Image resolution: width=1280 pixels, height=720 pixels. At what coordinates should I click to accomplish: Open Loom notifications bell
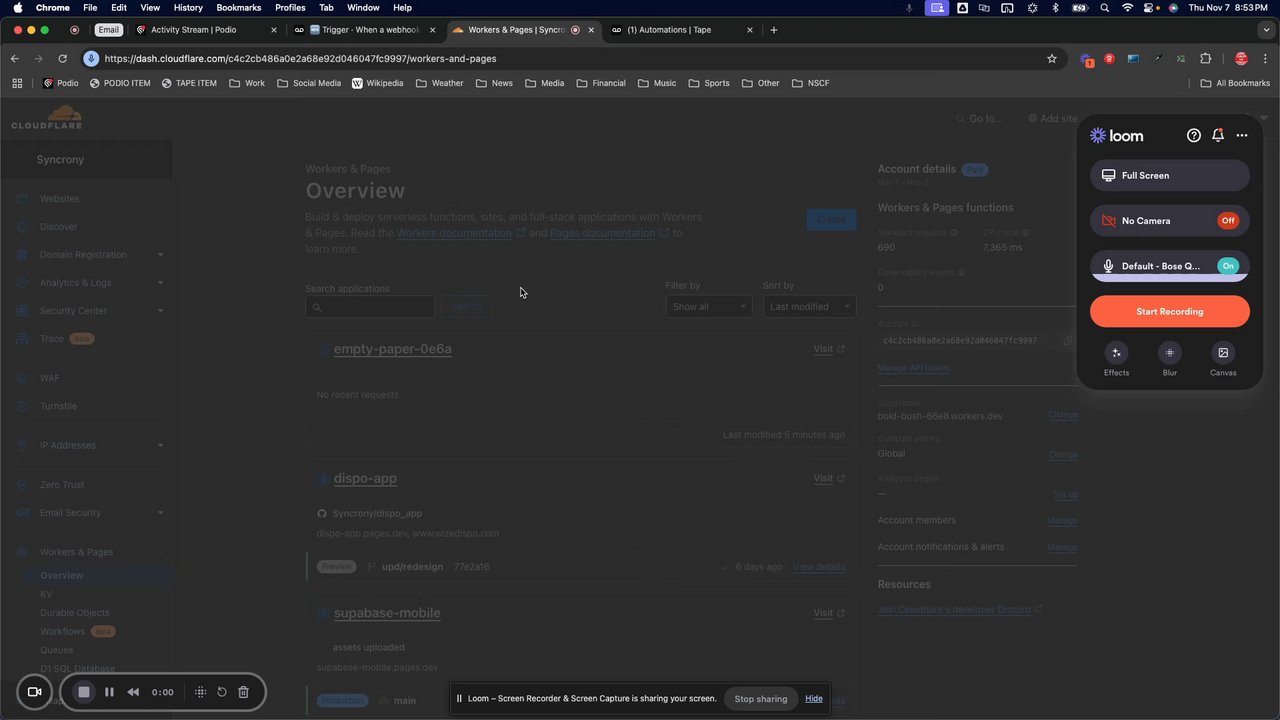click(1217, 135)
